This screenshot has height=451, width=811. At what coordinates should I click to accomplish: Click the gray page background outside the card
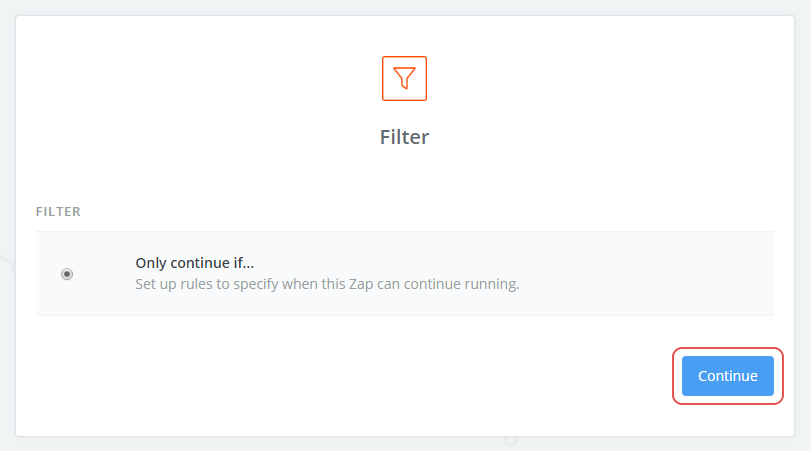click(6, 200)
